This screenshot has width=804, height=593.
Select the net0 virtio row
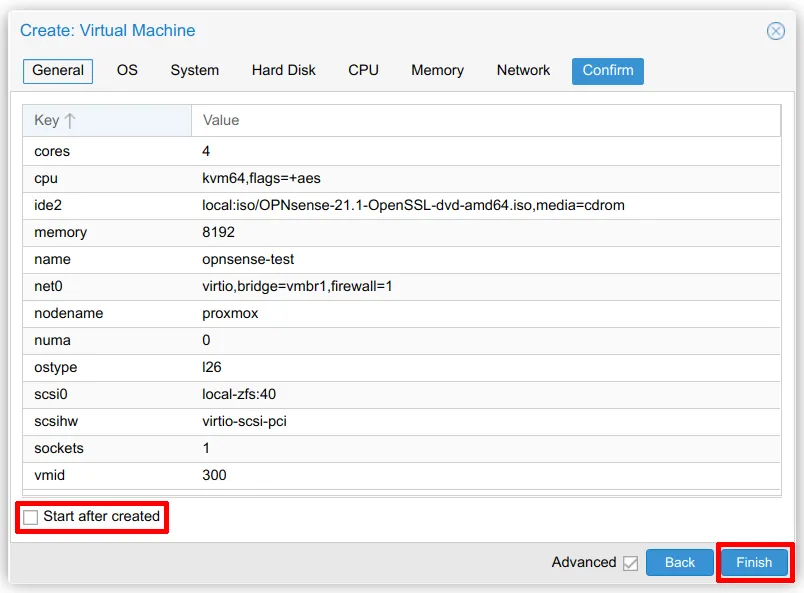[400, 287]
